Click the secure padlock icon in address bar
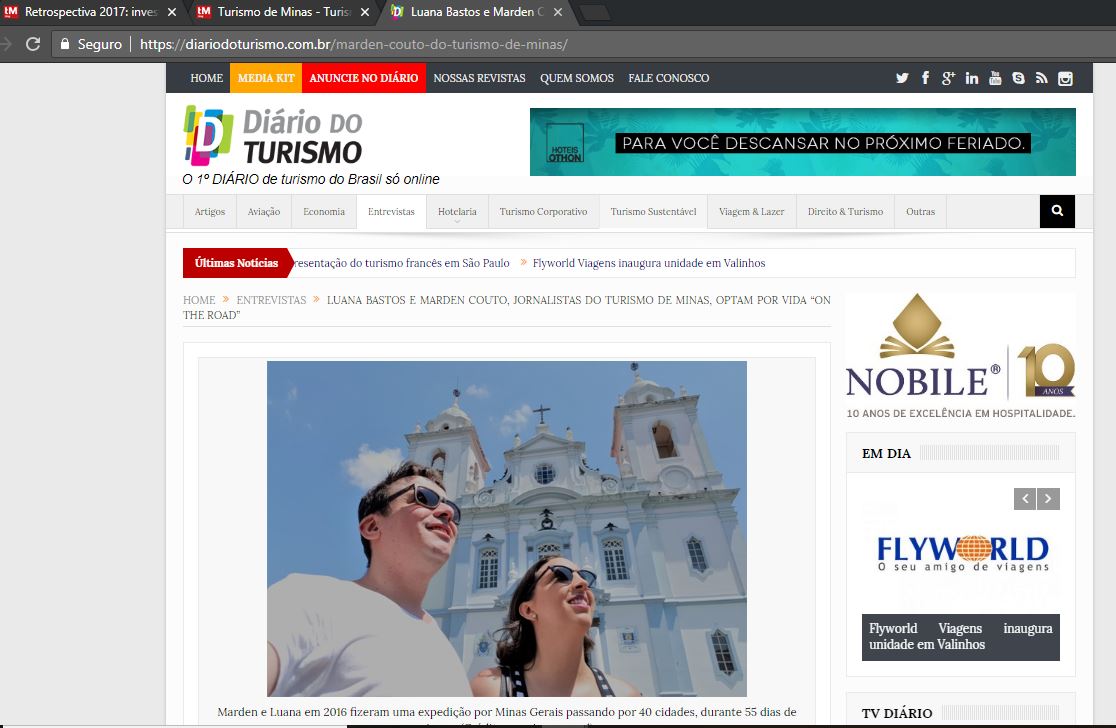The height and width of the screenshot is (728, 1116). 65,44
